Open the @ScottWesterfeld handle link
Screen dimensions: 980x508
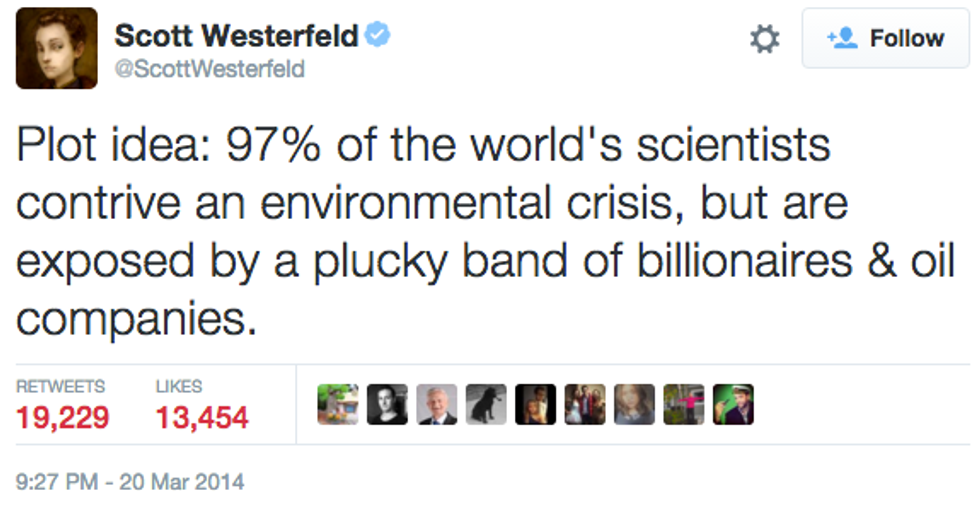pos(209,69)
